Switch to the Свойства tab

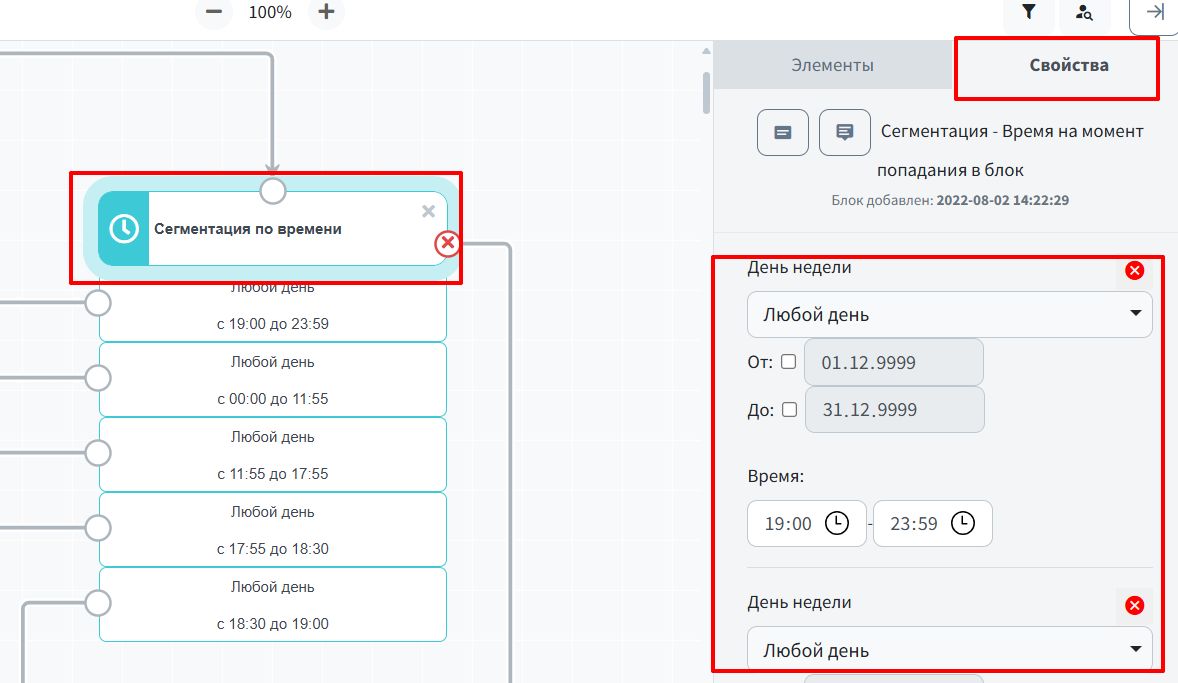(x=1068, y=65)
